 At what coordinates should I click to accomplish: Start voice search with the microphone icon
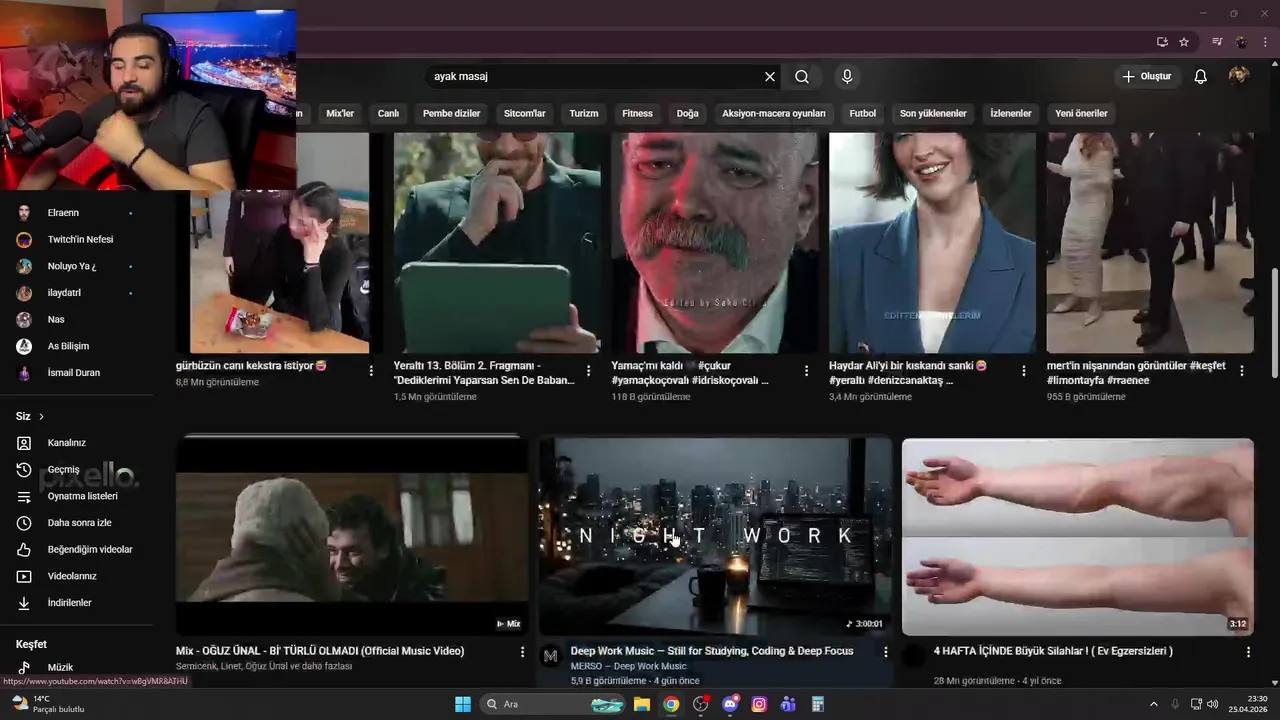[x=847, y=76]
